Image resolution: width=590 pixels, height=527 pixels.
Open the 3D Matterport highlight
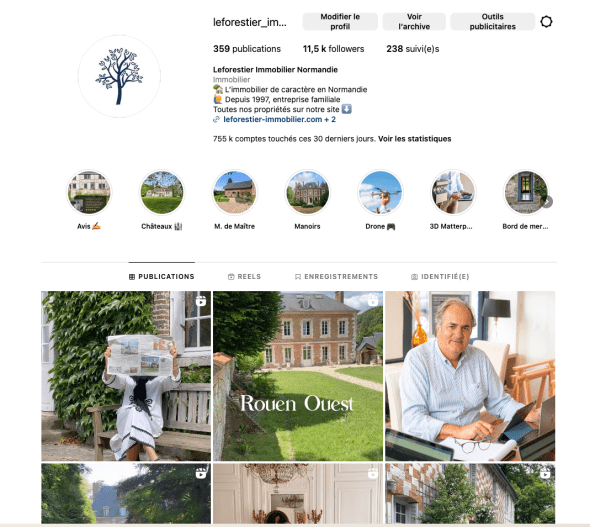click(453, 192)
